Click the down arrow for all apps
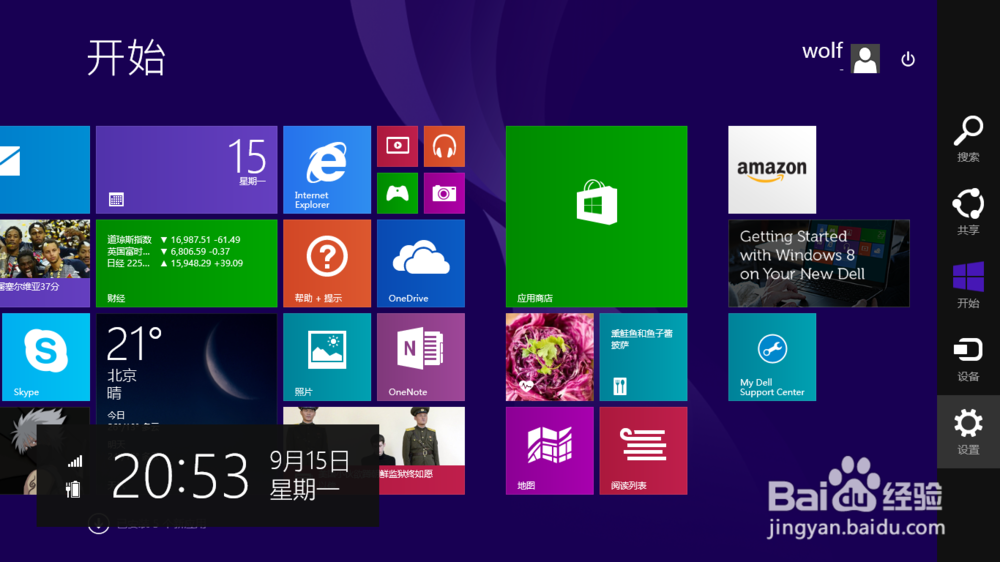The width and height of the screenshot is (1000, 562). [98, 524]
